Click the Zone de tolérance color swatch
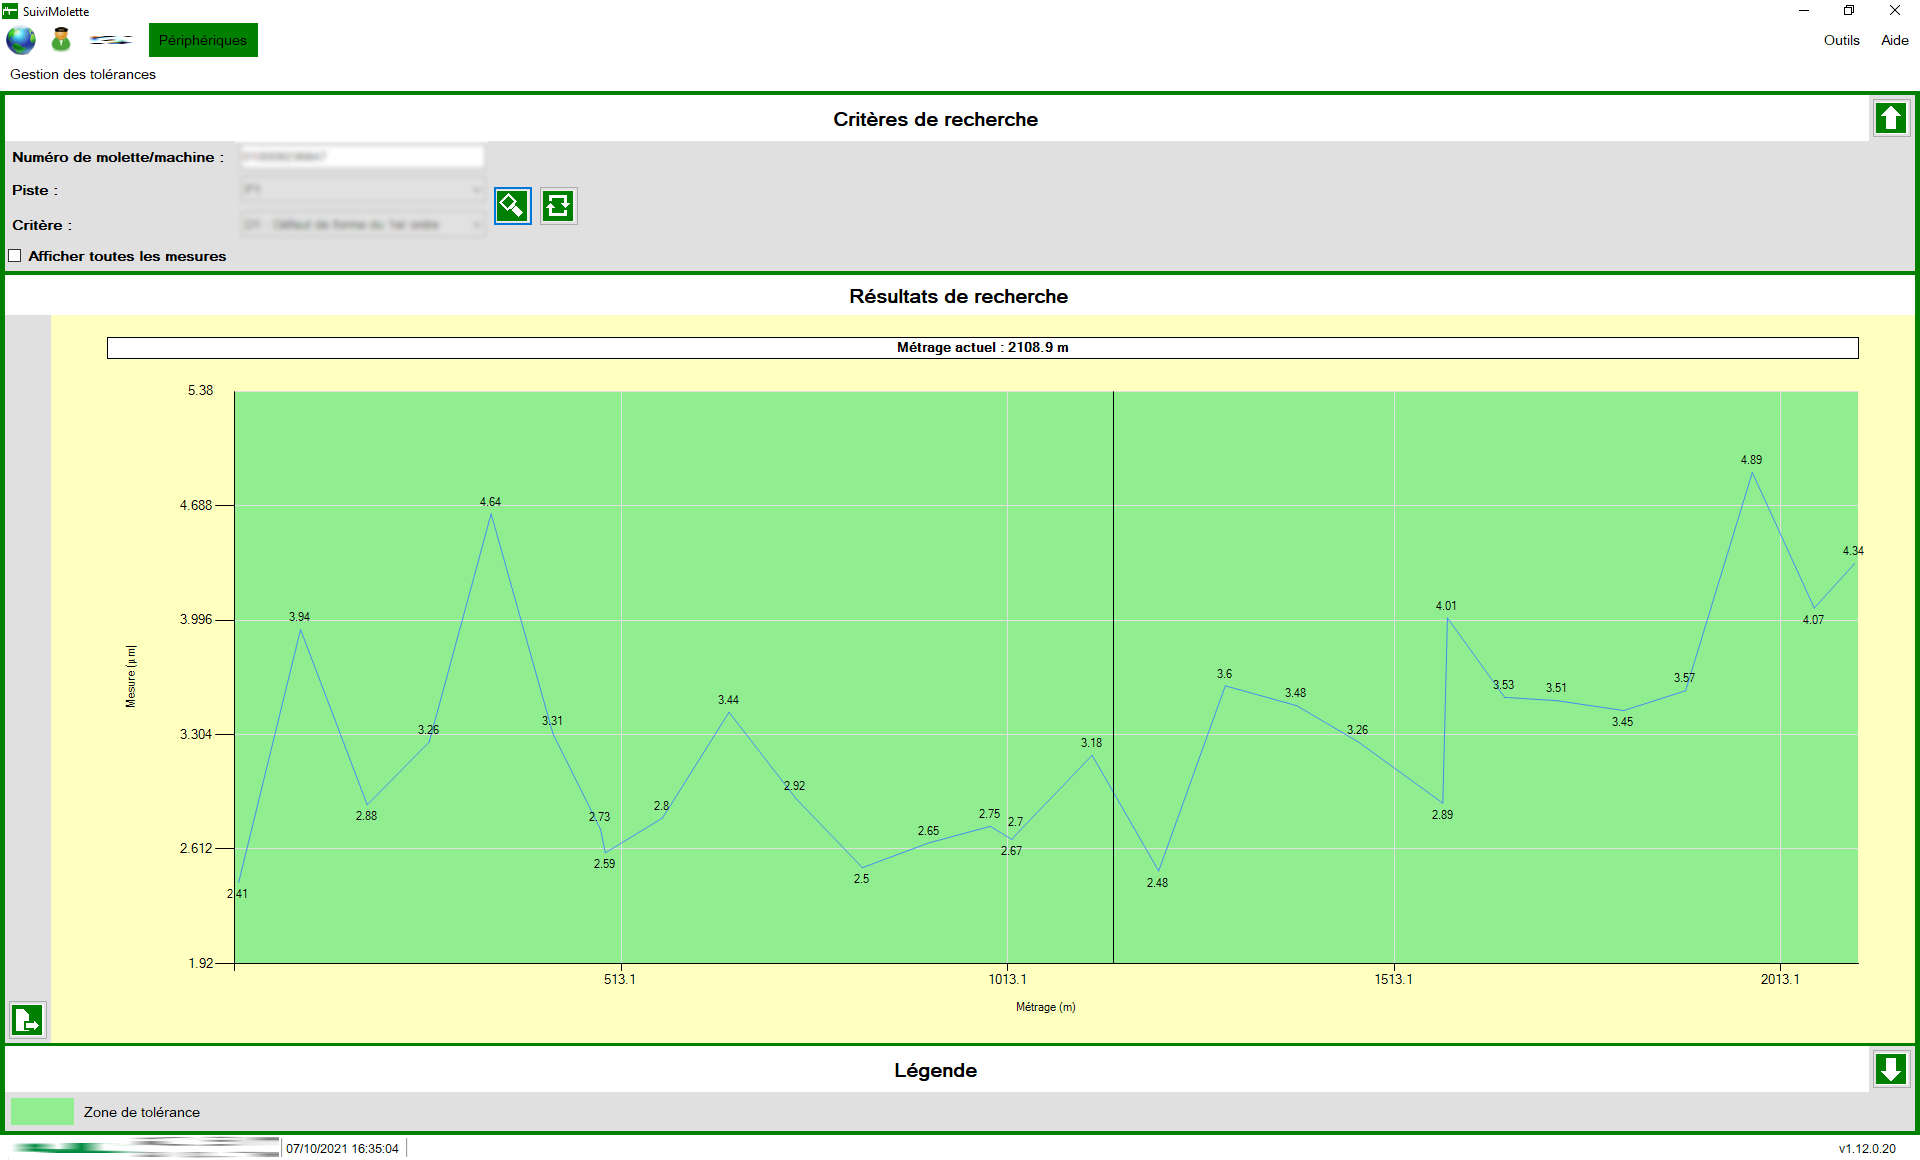The image size is (1920, 1160). pos(42,1112)
